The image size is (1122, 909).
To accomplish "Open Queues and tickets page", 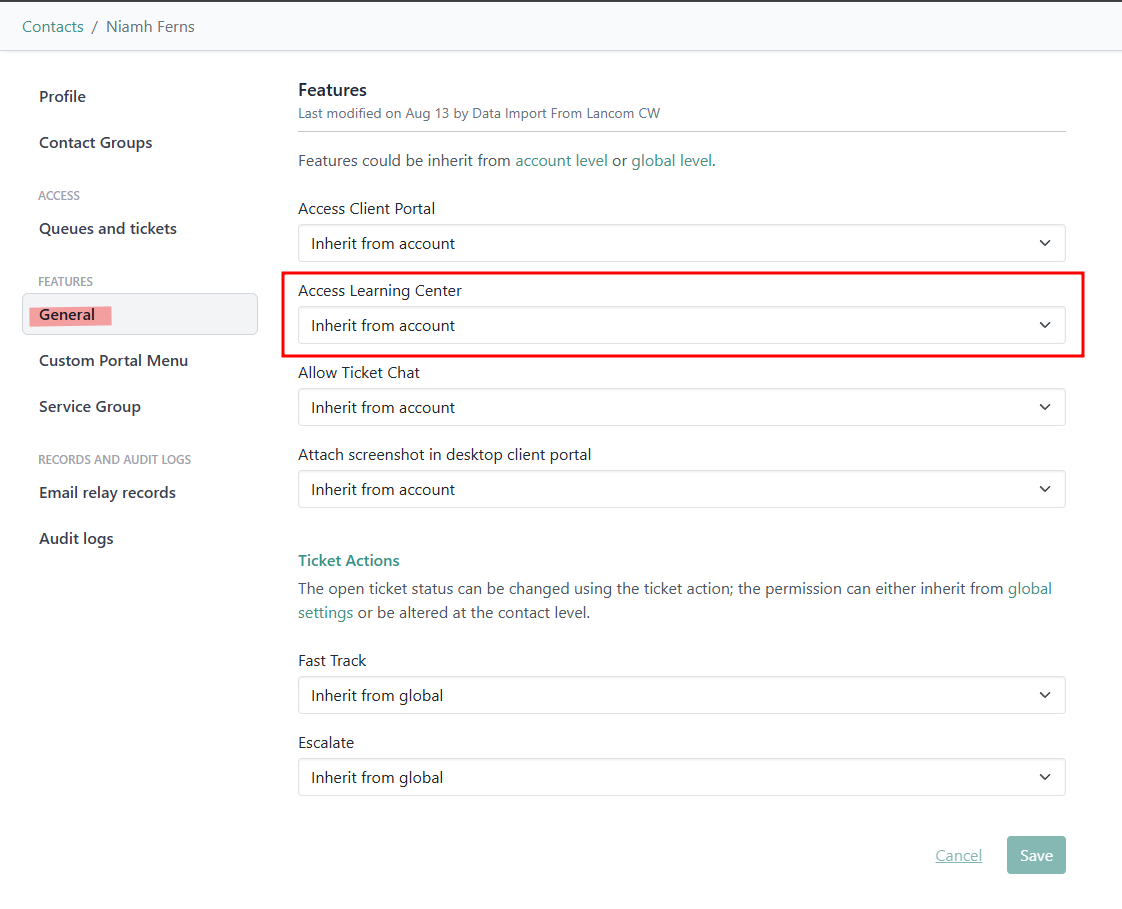I will [108, 229].
